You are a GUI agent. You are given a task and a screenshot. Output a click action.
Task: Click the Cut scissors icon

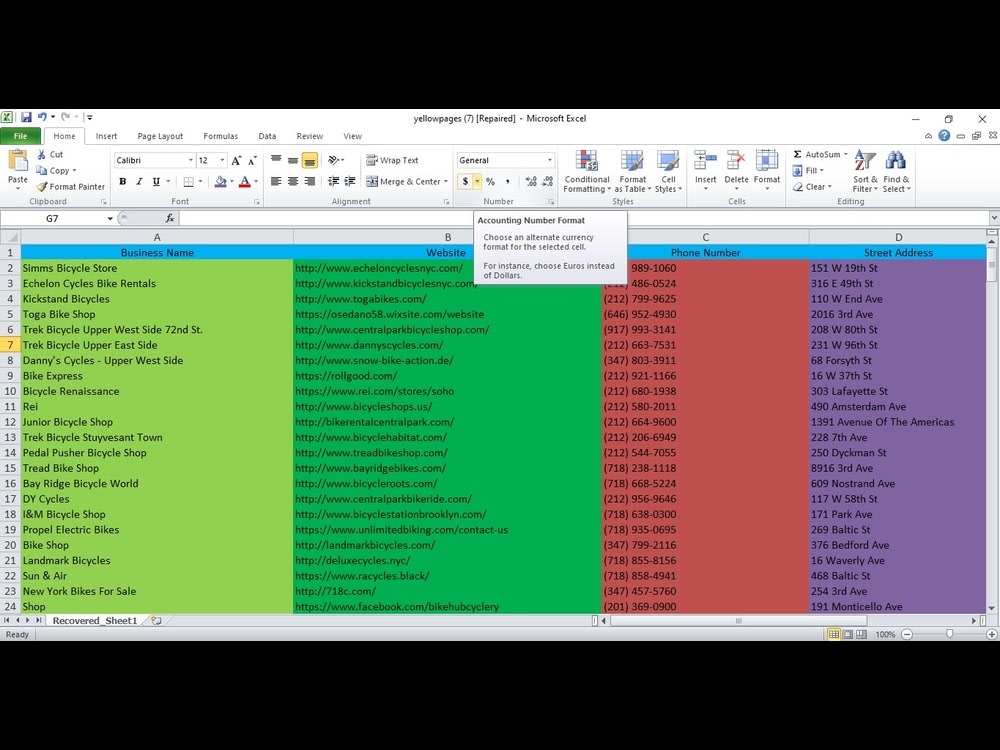(41, 154)
